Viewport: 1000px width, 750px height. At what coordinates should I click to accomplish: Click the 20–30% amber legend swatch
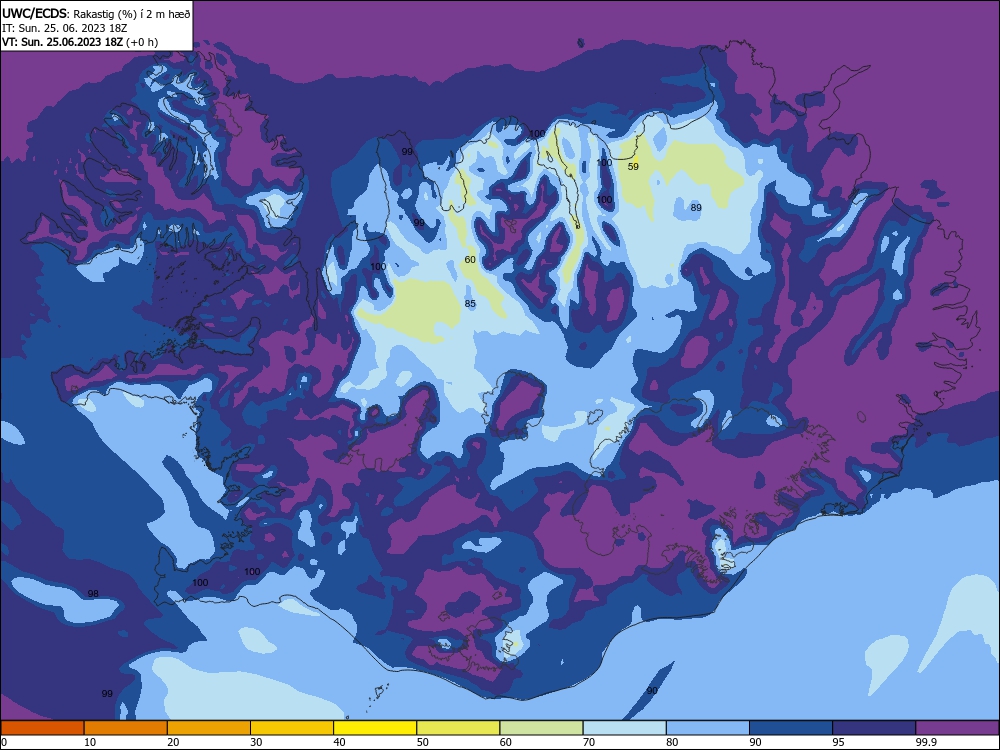pyautogui.click(x=209, y=728)
